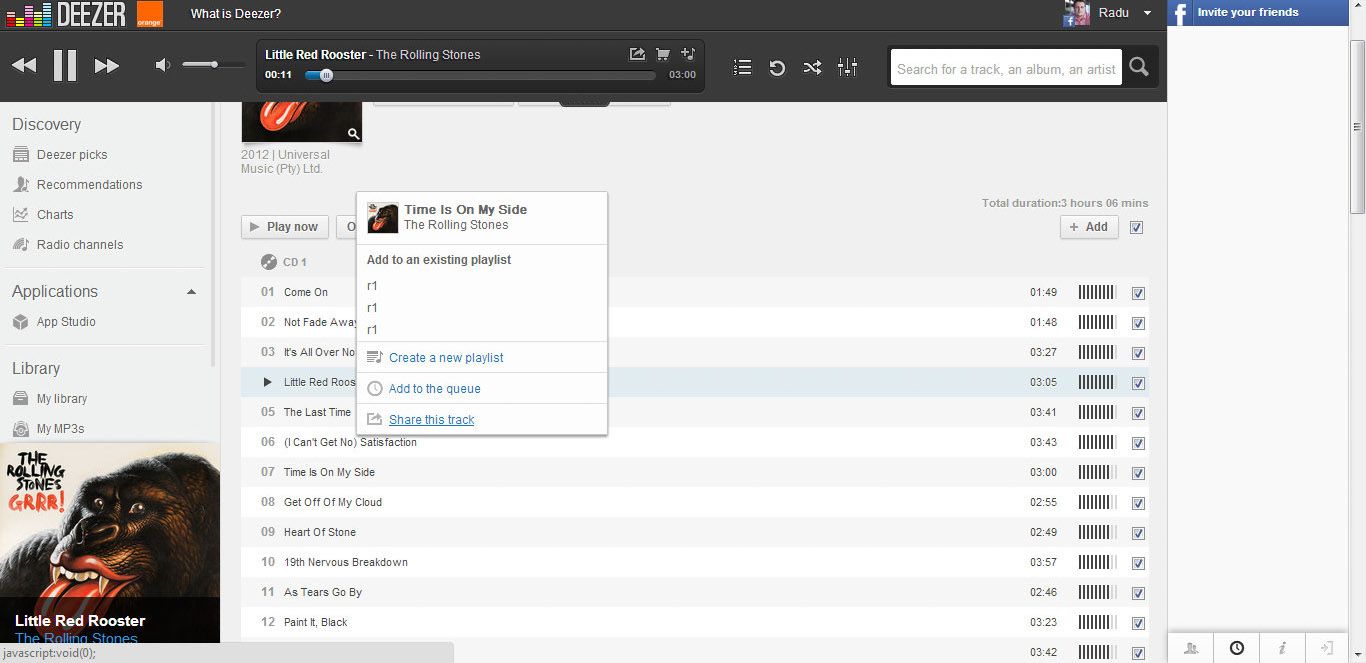Click popularity bars for Come On
Viewport: 1366px width, 663px height.
(x=1097, y=293)
